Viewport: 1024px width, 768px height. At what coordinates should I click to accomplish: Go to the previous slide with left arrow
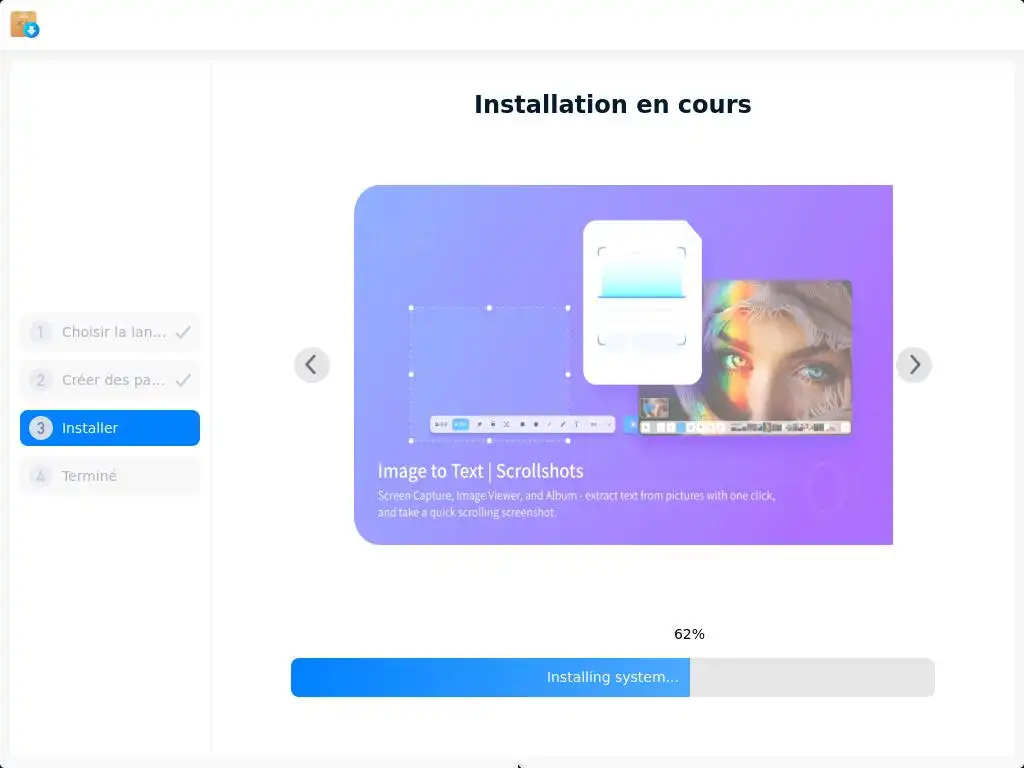(312, 364)
